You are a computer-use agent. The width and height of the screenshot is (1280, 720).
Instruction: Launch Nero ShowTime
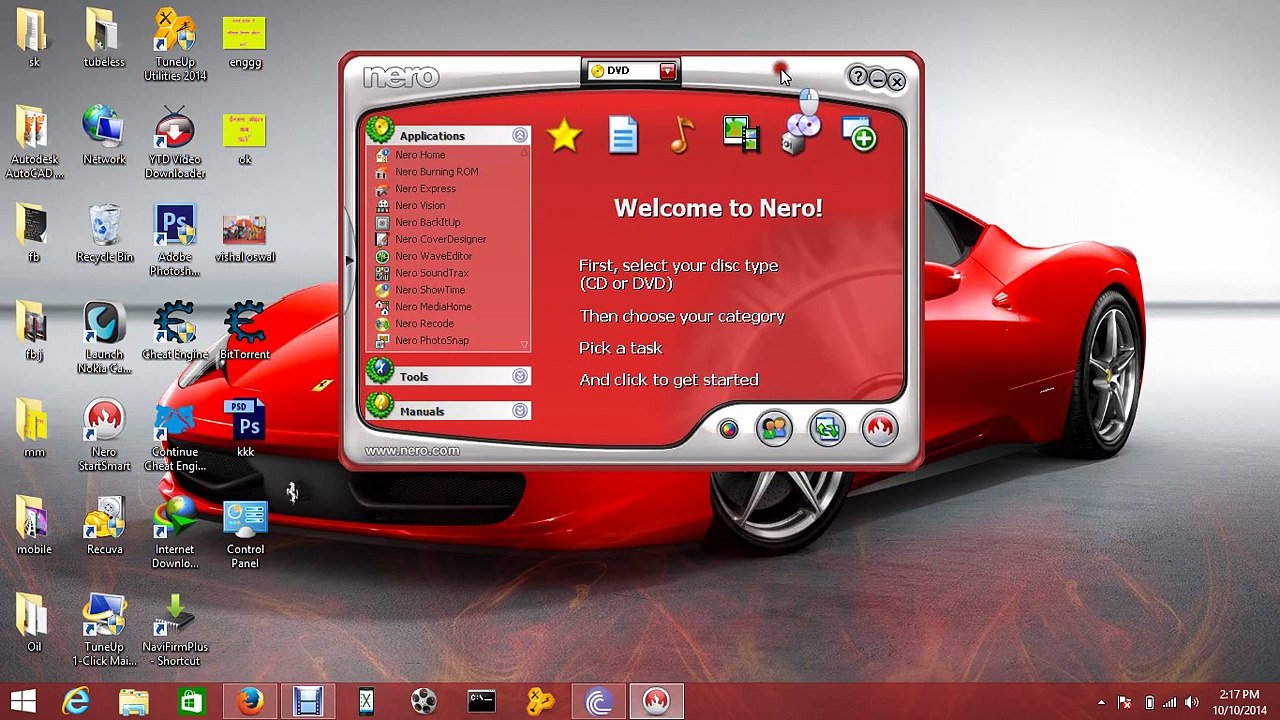click(x=429, y=290)
